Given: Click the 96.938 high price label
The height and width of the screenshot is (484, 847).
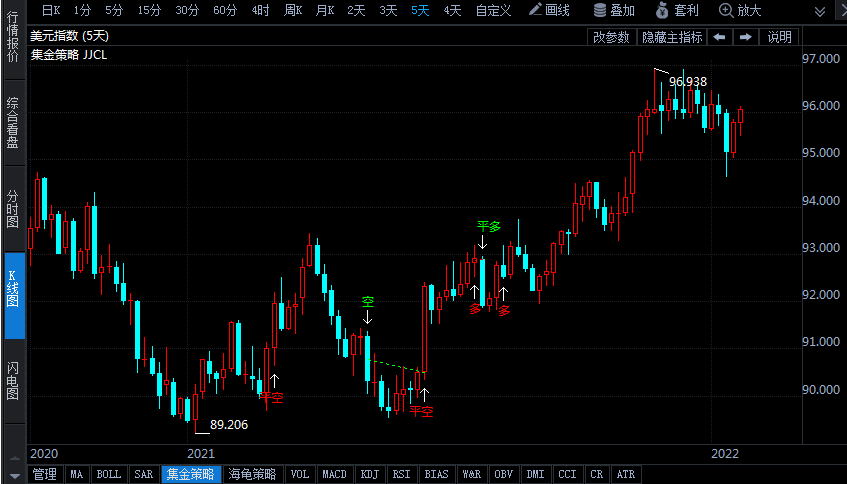Looking at the screenshot, I should click(x=688, y=82).
